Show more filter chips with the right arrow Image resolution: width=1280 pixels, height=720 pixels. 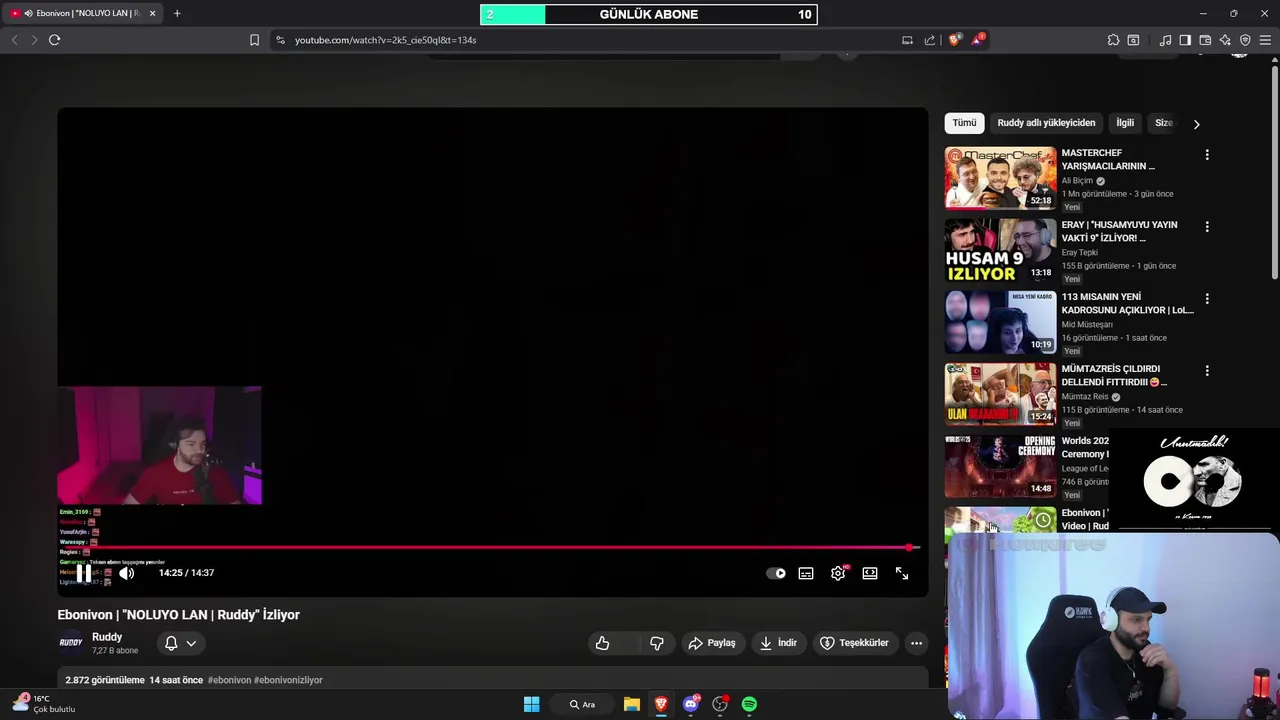pyautogui.click(x=1196, y=124)
